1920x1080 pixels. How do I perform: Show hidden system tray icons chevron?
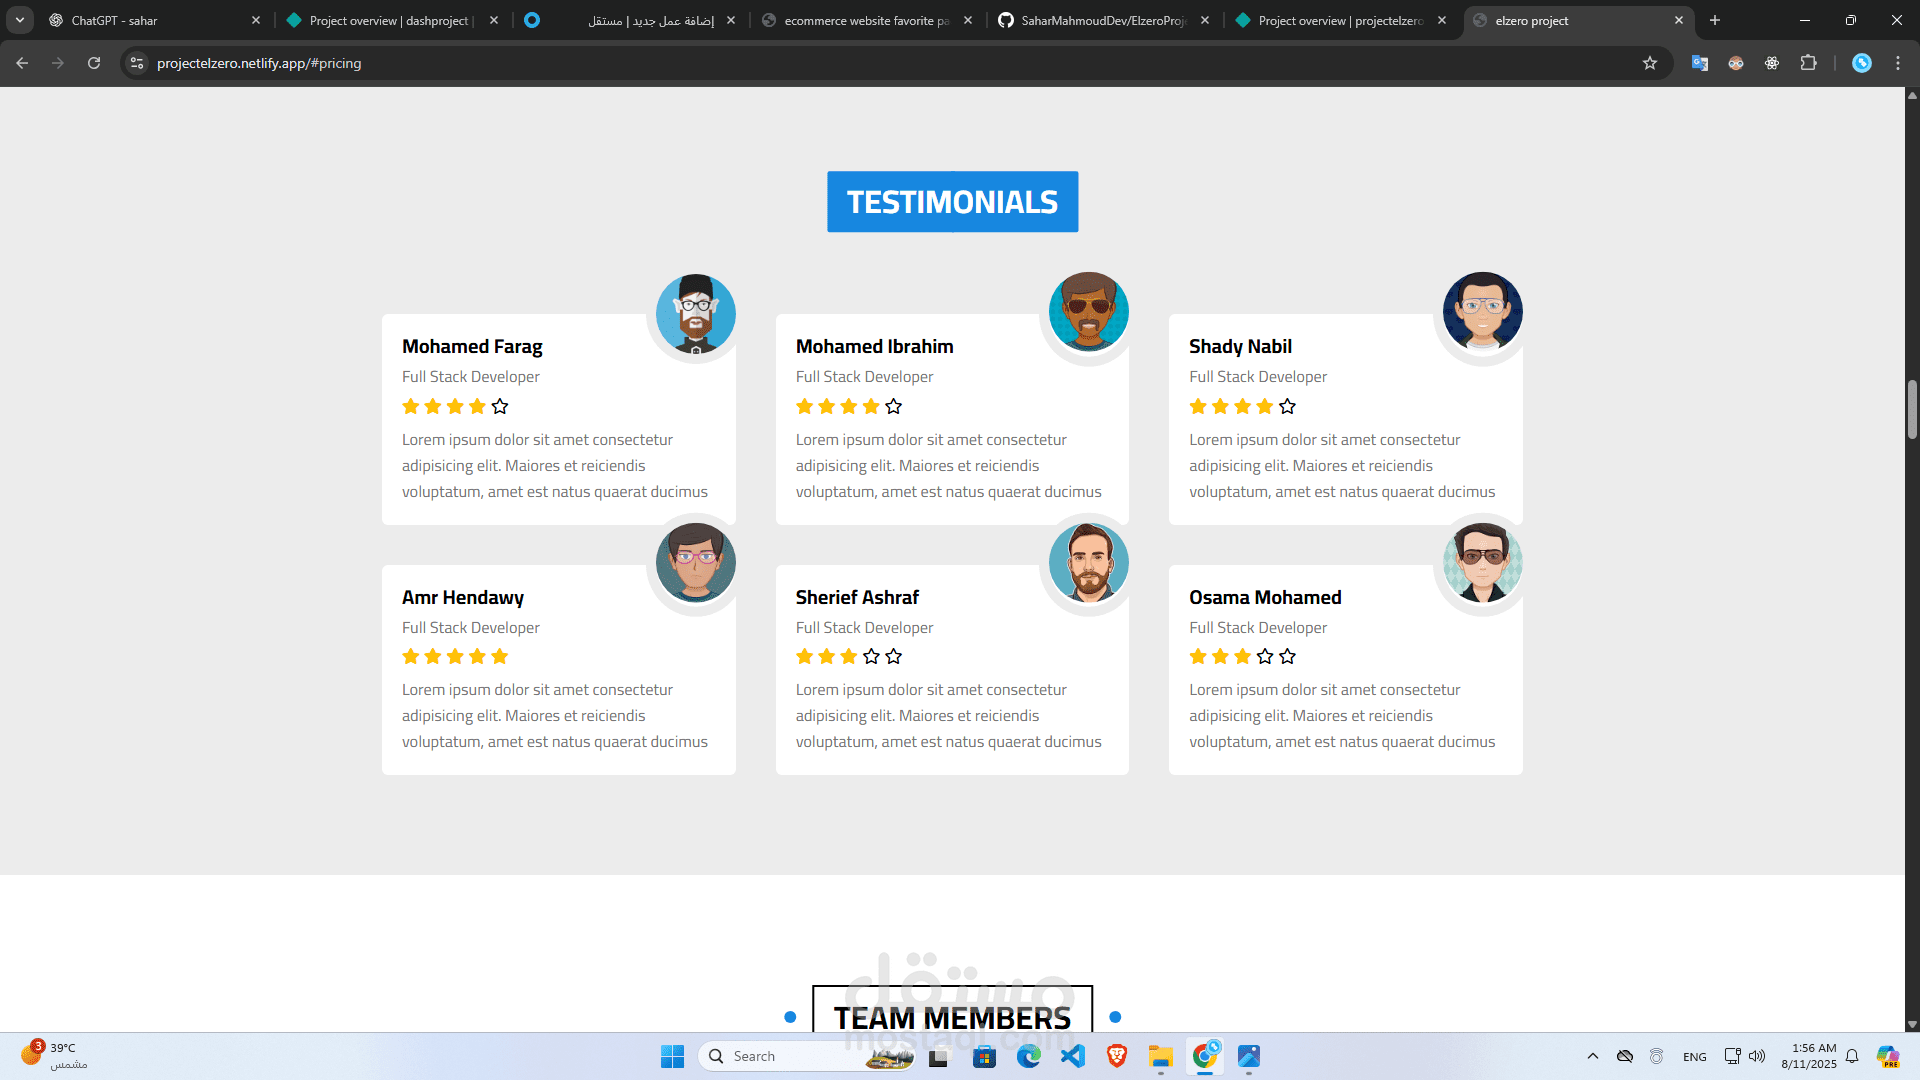pos(1593,1056)
